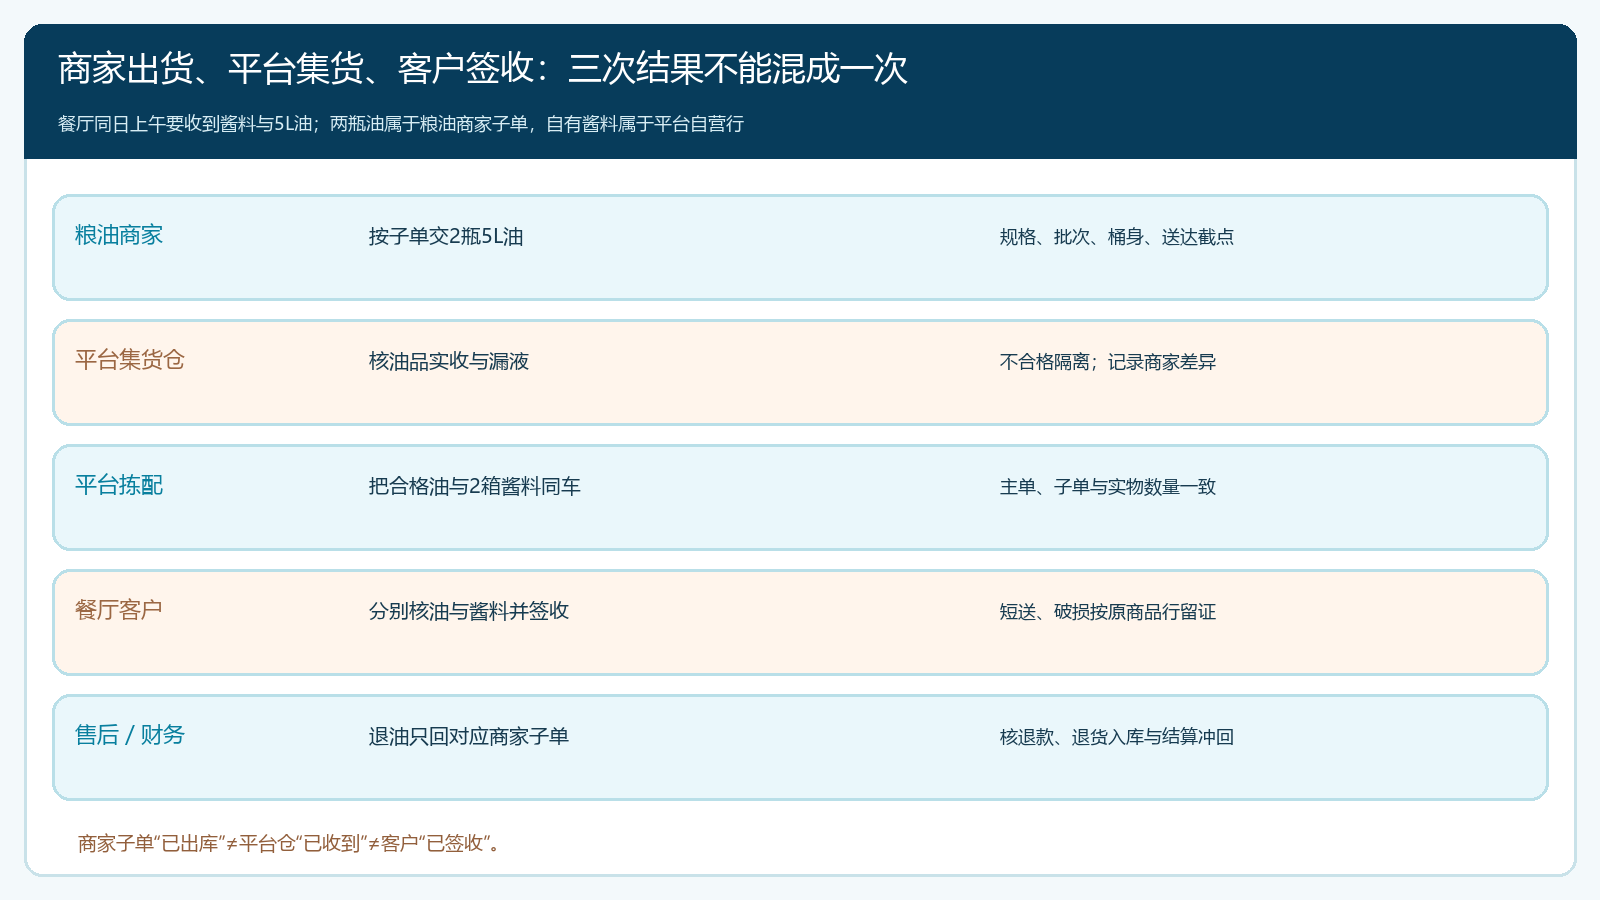
Task: Click the slide title about 商家出货、平台集货、客户签收
Action: (x=483, y=69)
